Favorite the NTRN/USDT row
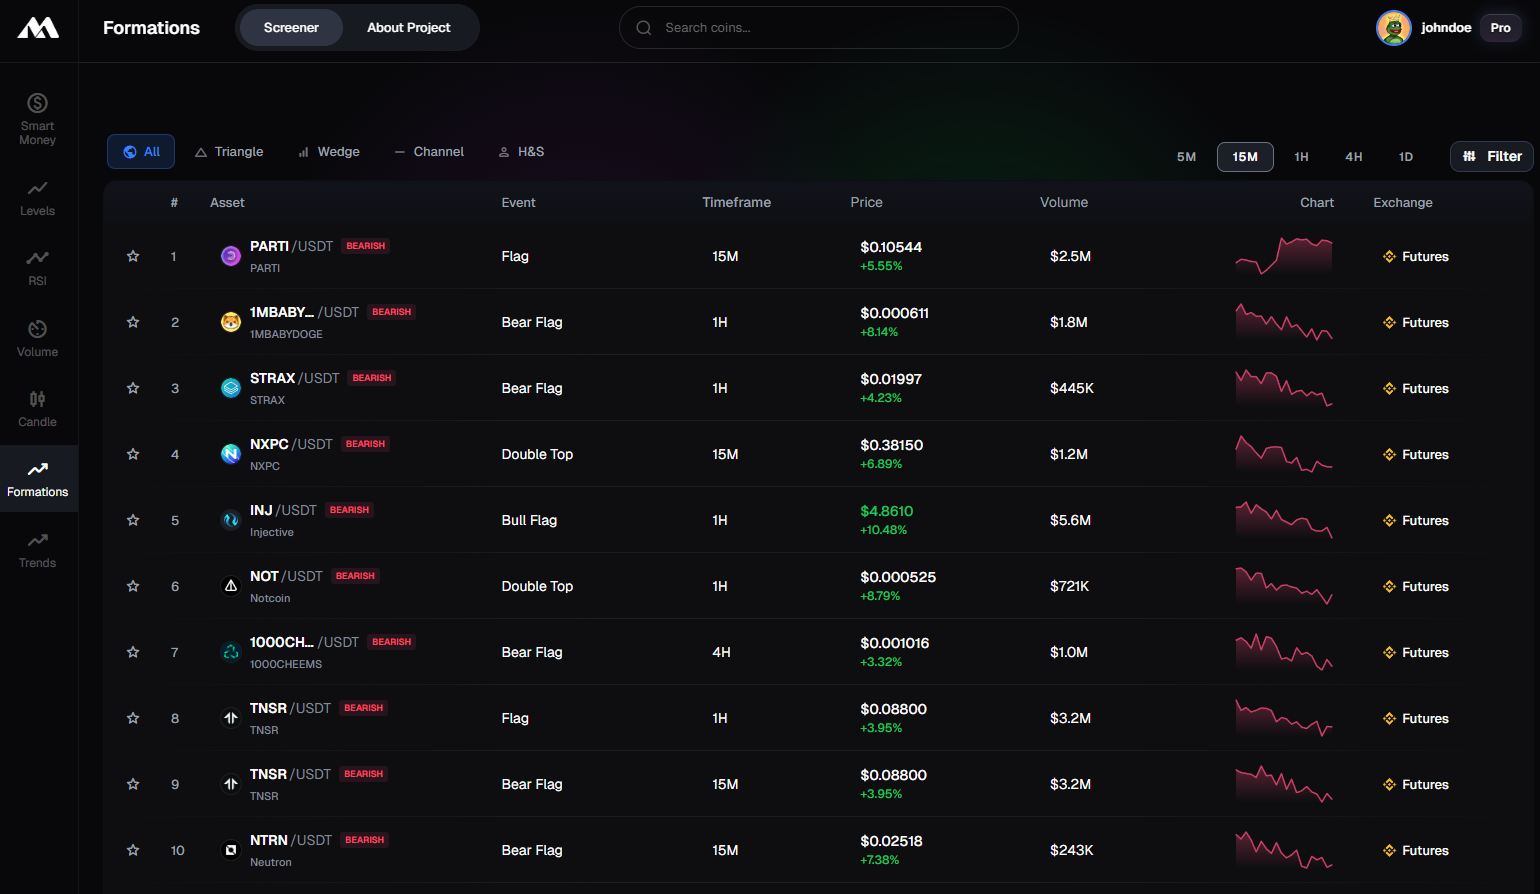Viewport: 1540px width, 894px height. click(x=133, y=850)
